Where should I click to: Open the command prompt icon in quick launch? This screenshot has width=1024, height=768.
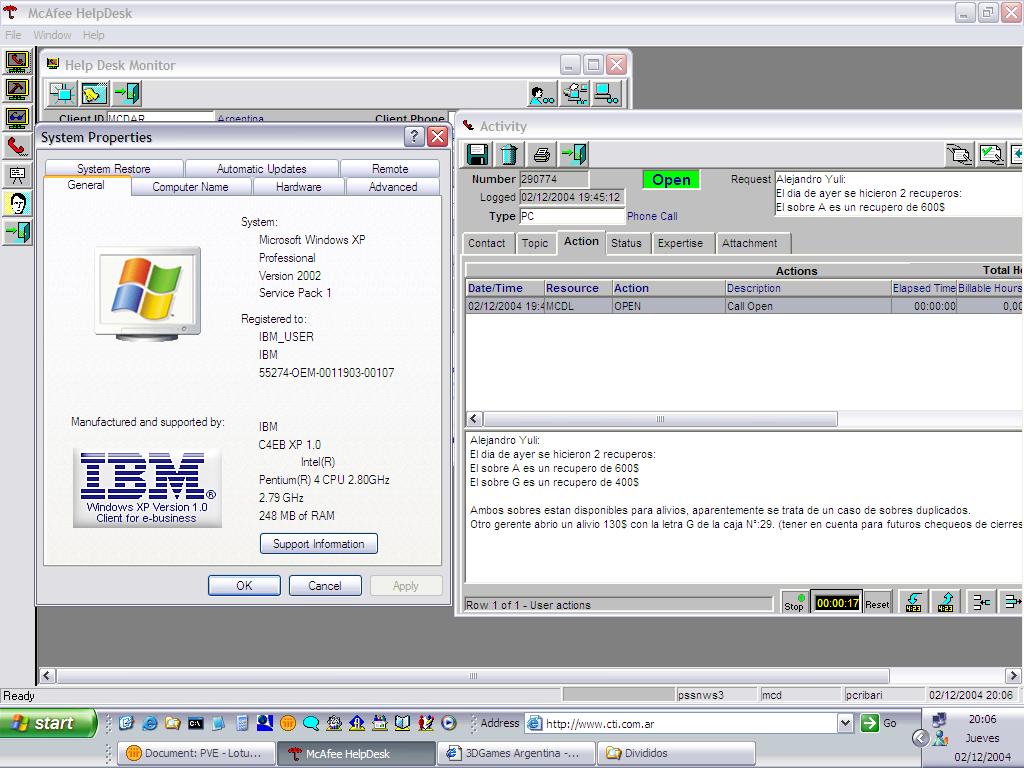pyautogui.click(x=195, y=723)
